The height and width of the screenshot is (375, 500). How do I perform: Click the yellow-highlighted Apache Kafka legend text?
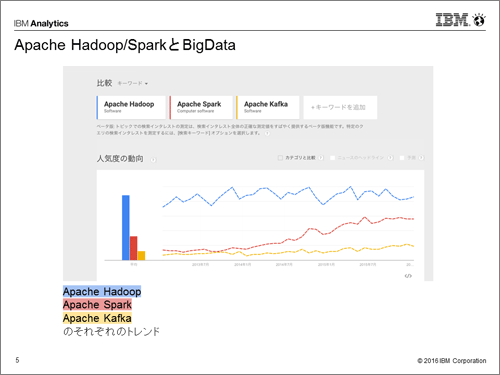click(97, 318)
